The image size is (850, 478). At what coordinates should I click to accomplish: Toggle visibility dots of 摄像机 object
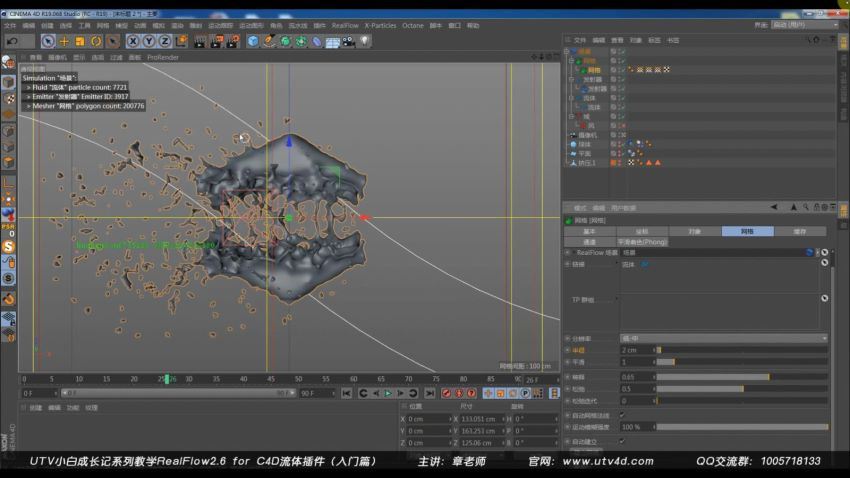(x=620, y=135)
